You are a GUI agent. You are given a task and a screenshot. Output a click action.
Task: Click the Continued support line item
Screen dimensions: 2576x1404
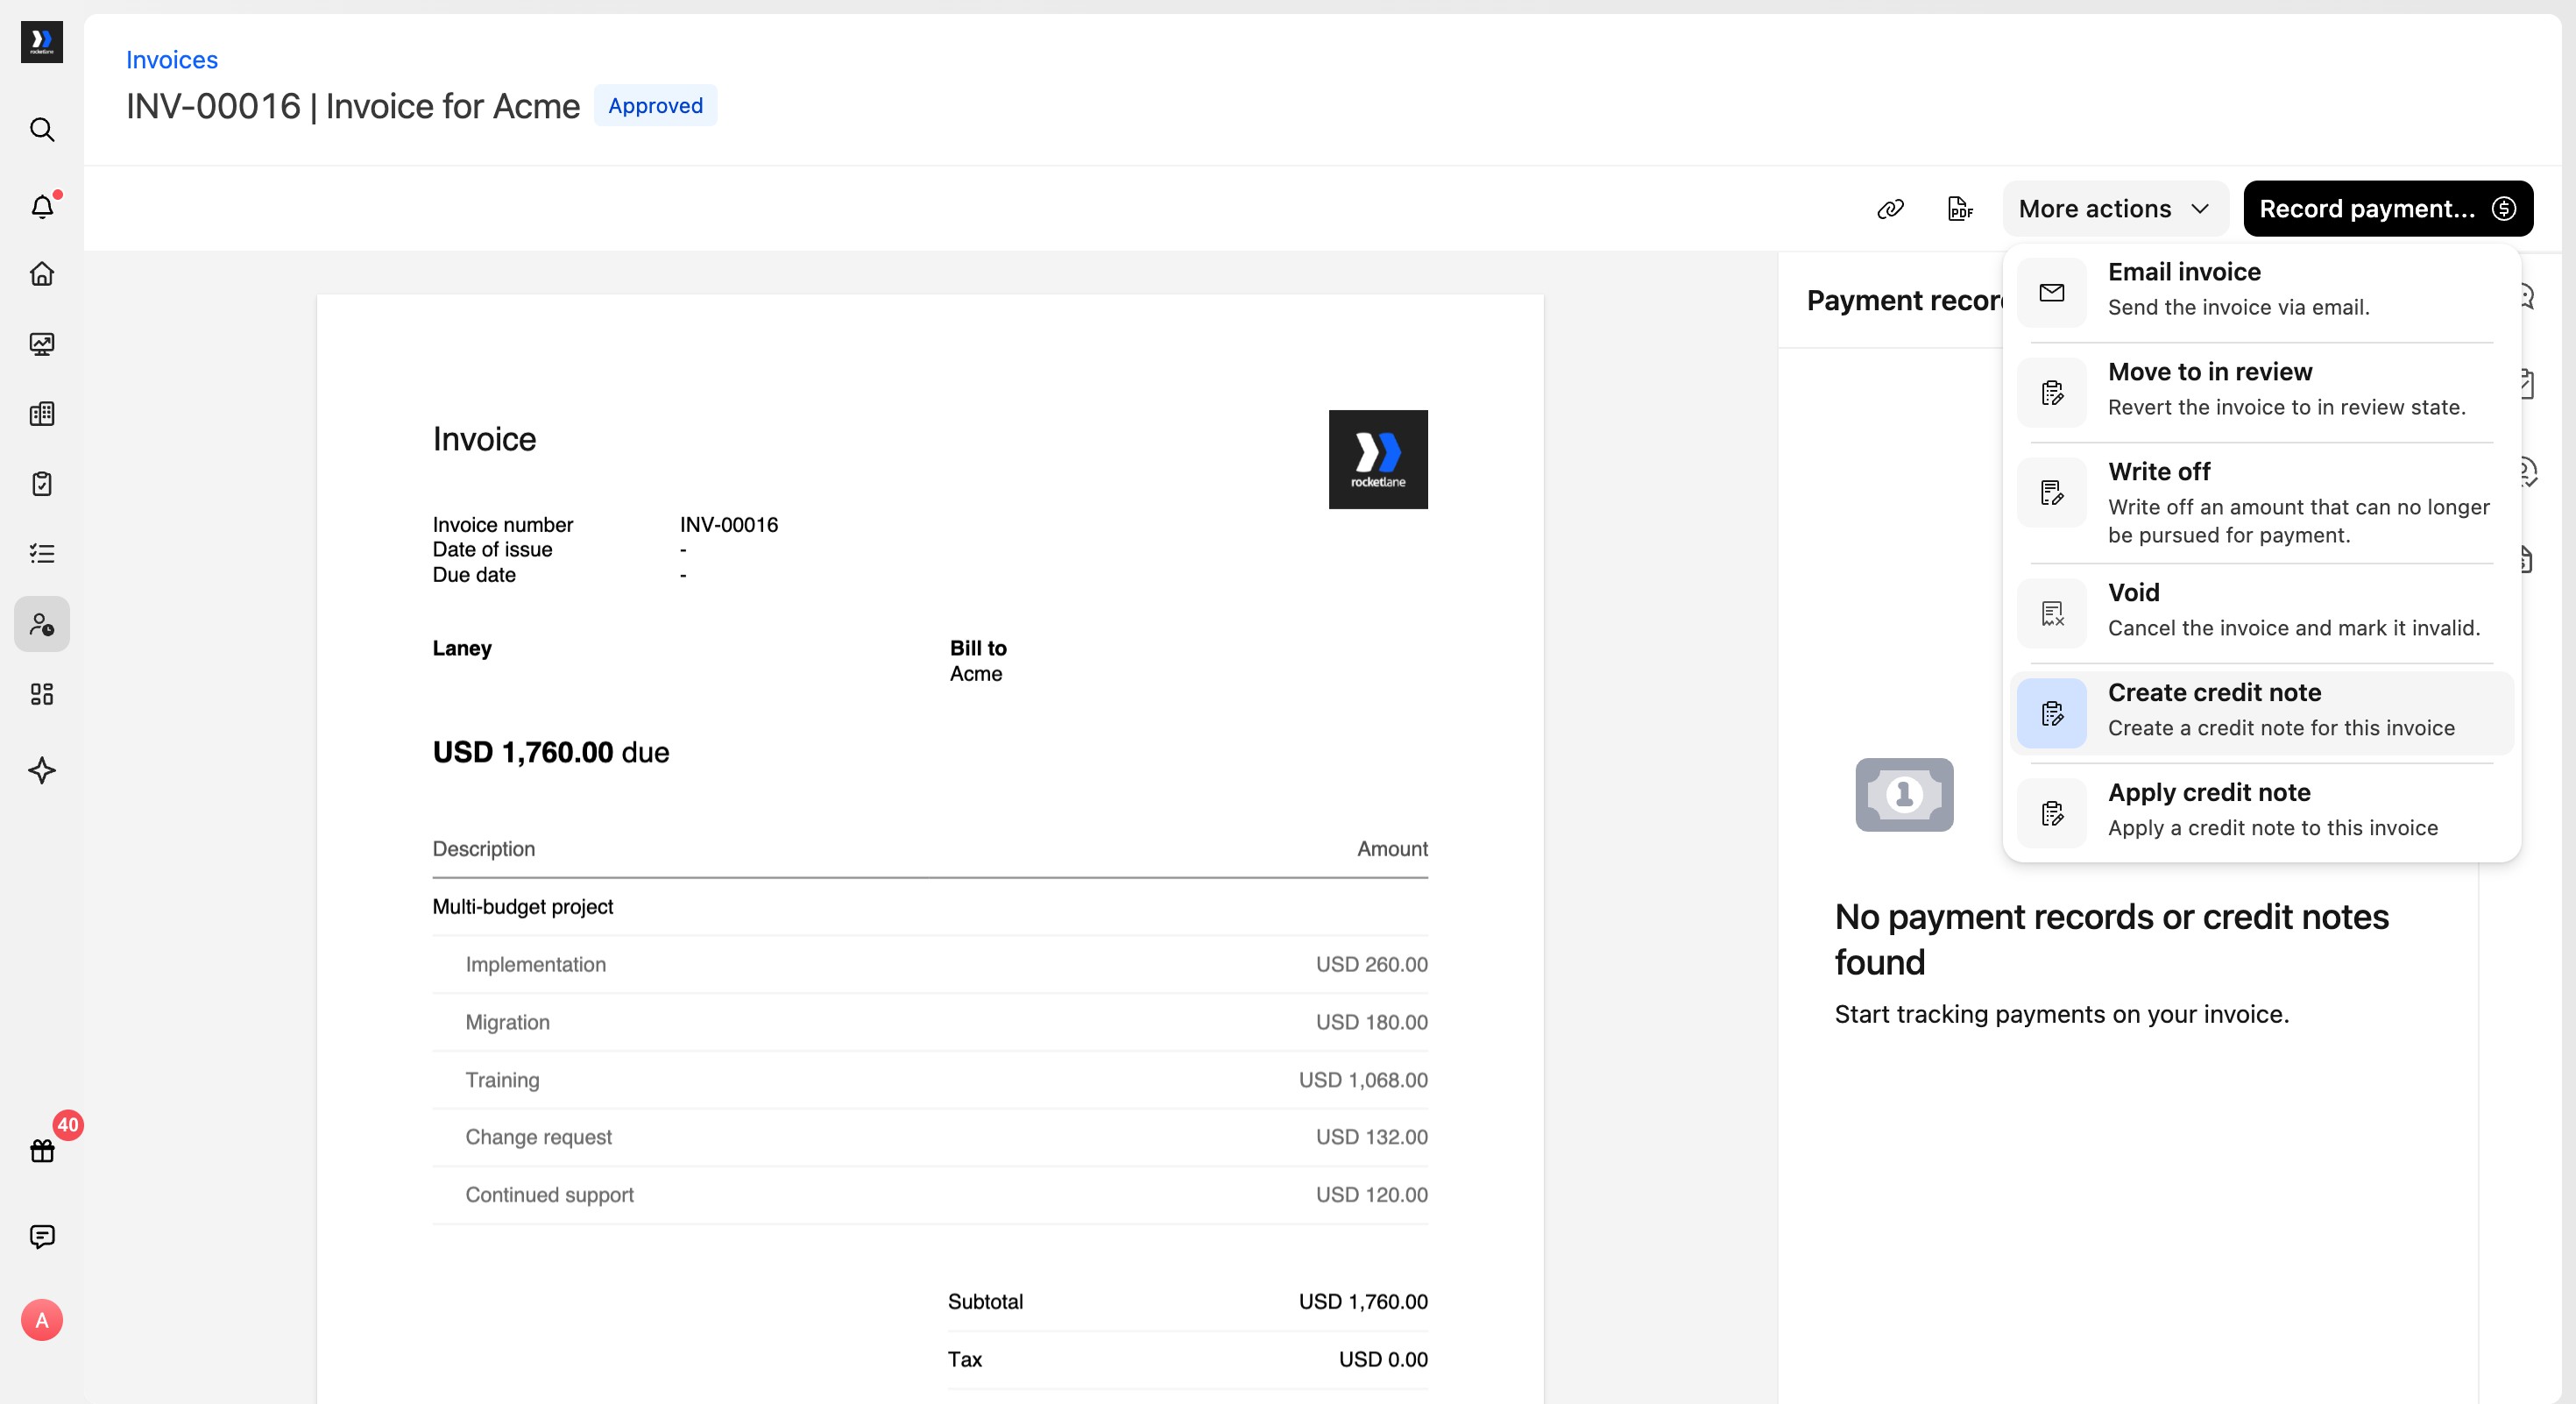[x=930, y=1195]
